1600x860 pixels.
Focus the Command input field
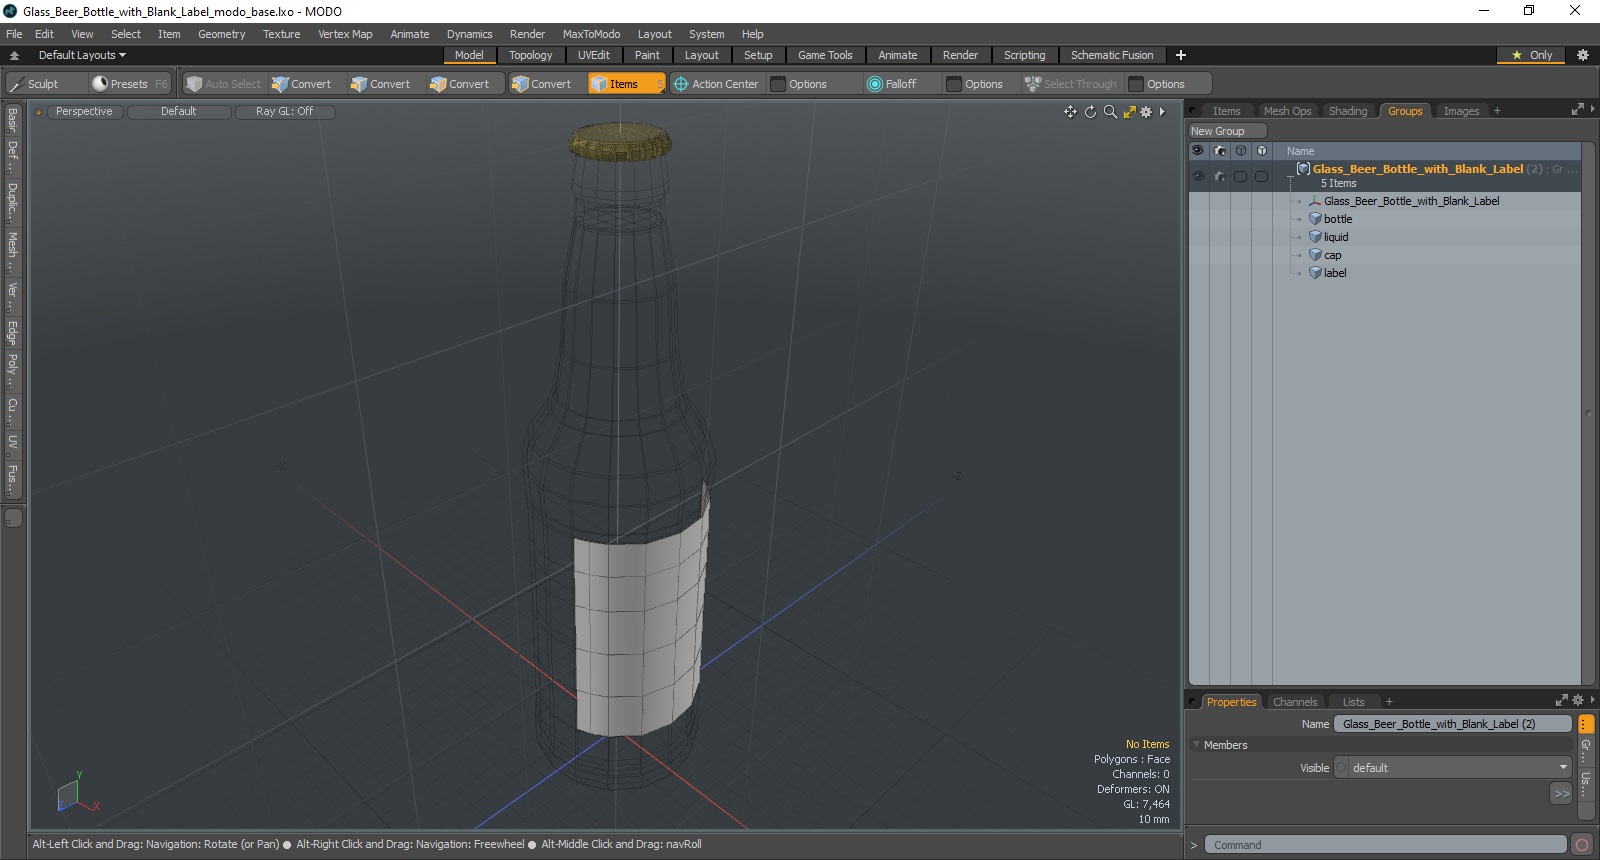[1385, 845]
